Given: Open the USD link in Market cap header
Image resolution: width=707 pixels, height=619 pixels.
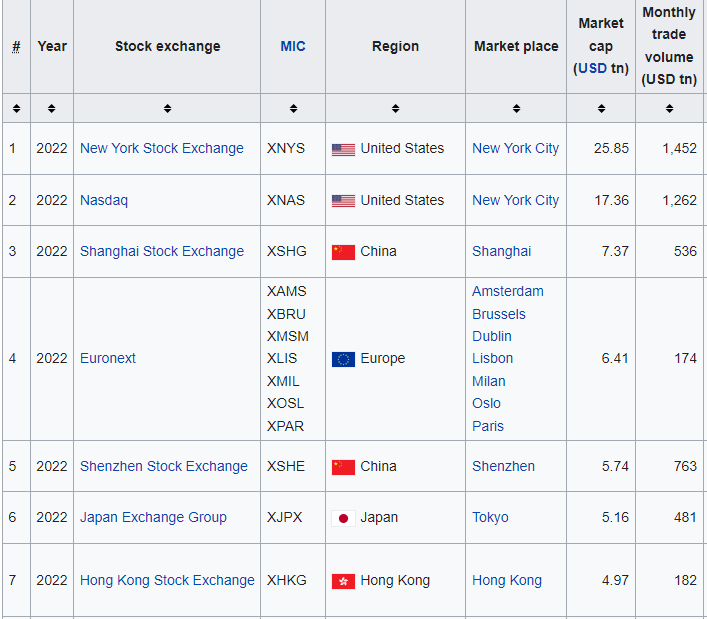Looking at the screenshot, I should (592, 68).
